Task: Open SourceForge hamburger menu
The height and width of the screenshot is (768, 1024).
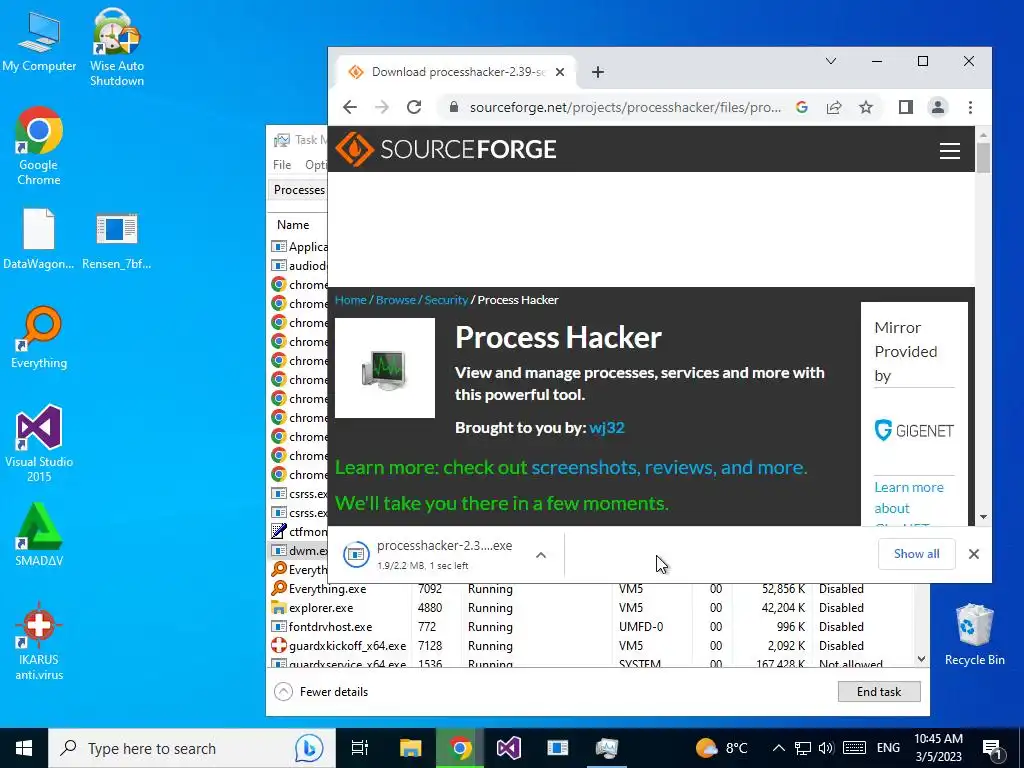Action: pyautogui.click(x=950, y=151)
